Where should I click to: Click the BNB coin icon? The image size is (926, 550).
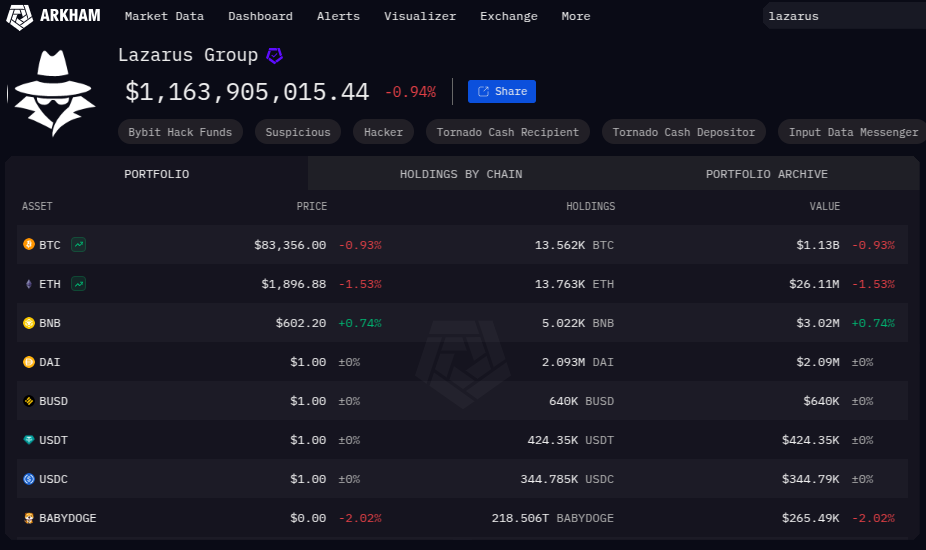28,323
